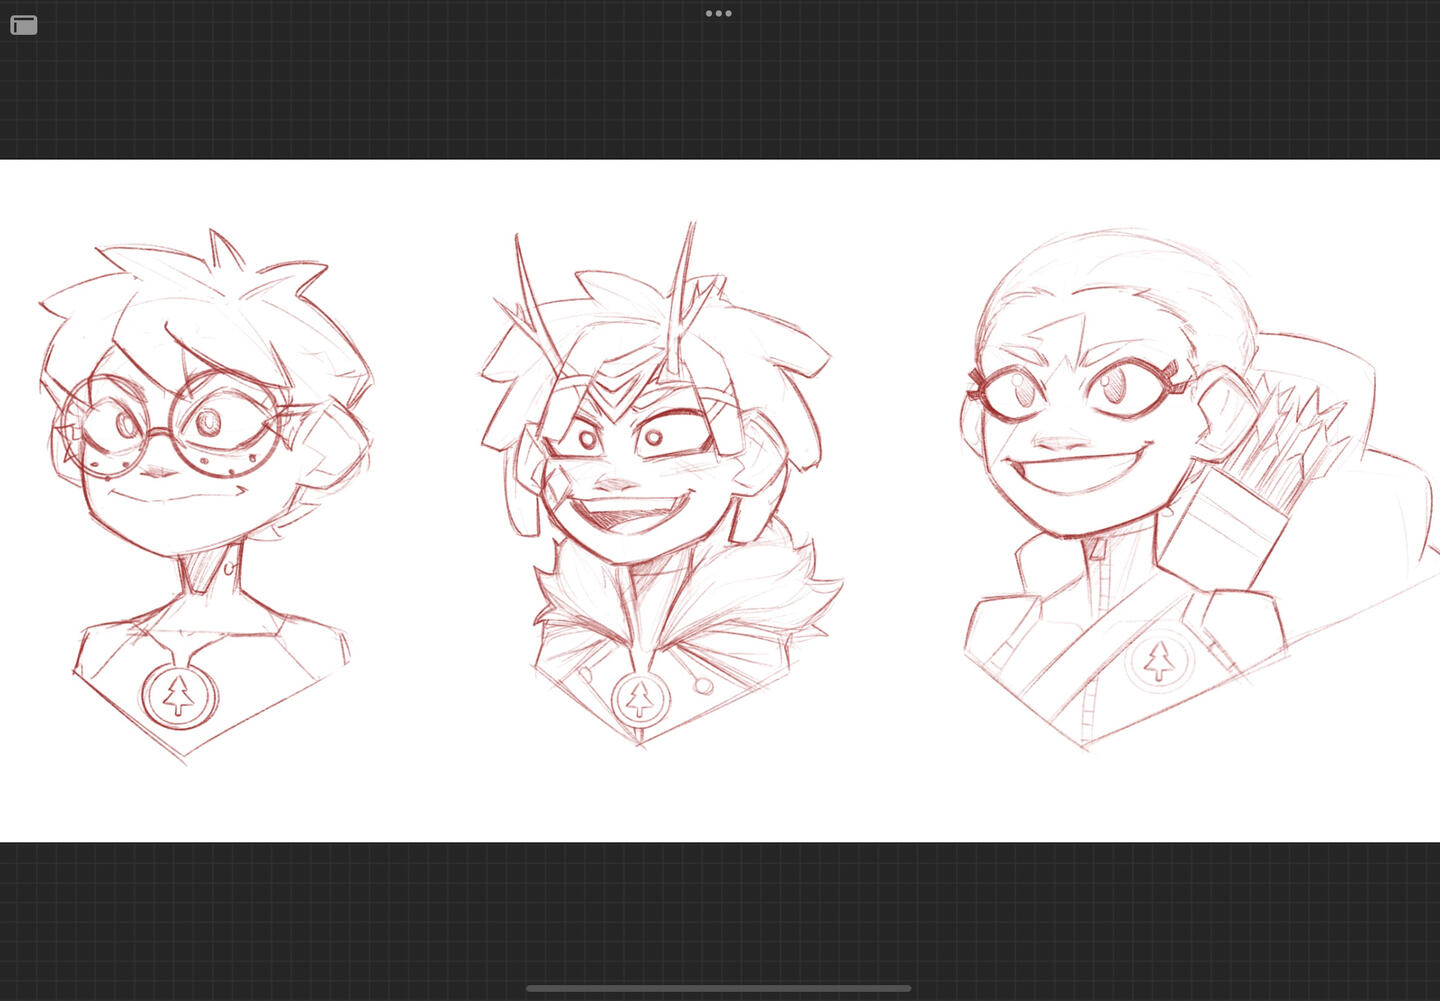Click the archer's pine tree strap badge
The width and height of the screenshot is (1440, 1001).
pos(1158,661)
